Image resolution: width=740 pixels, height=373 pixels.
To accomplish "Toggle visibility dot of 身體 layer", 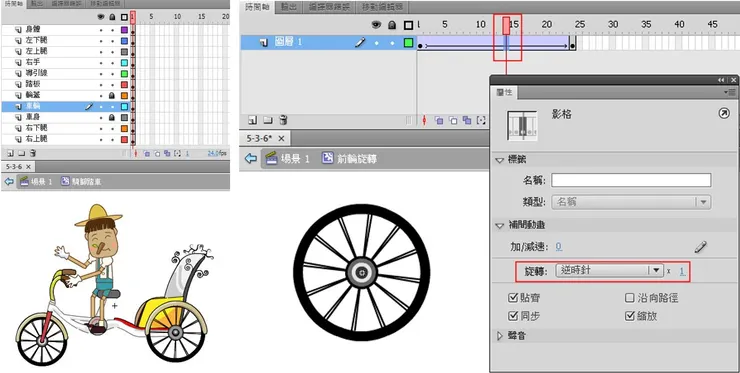I will click(101, 29).
